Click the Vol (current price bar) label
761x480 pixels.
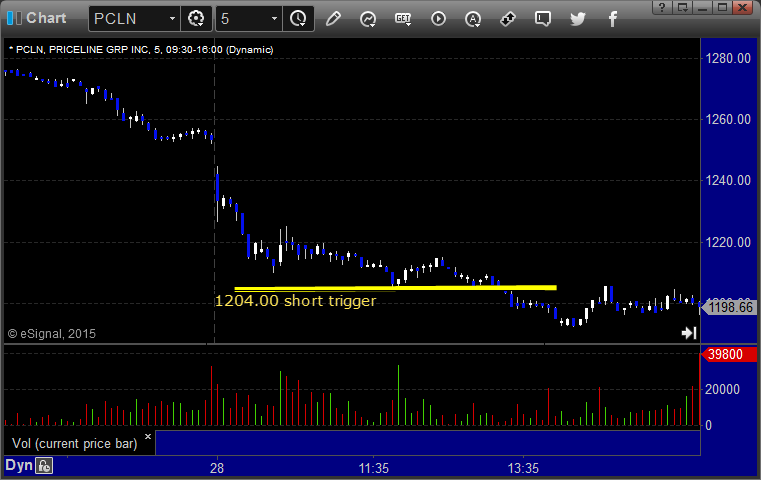[x=75, y=444]
